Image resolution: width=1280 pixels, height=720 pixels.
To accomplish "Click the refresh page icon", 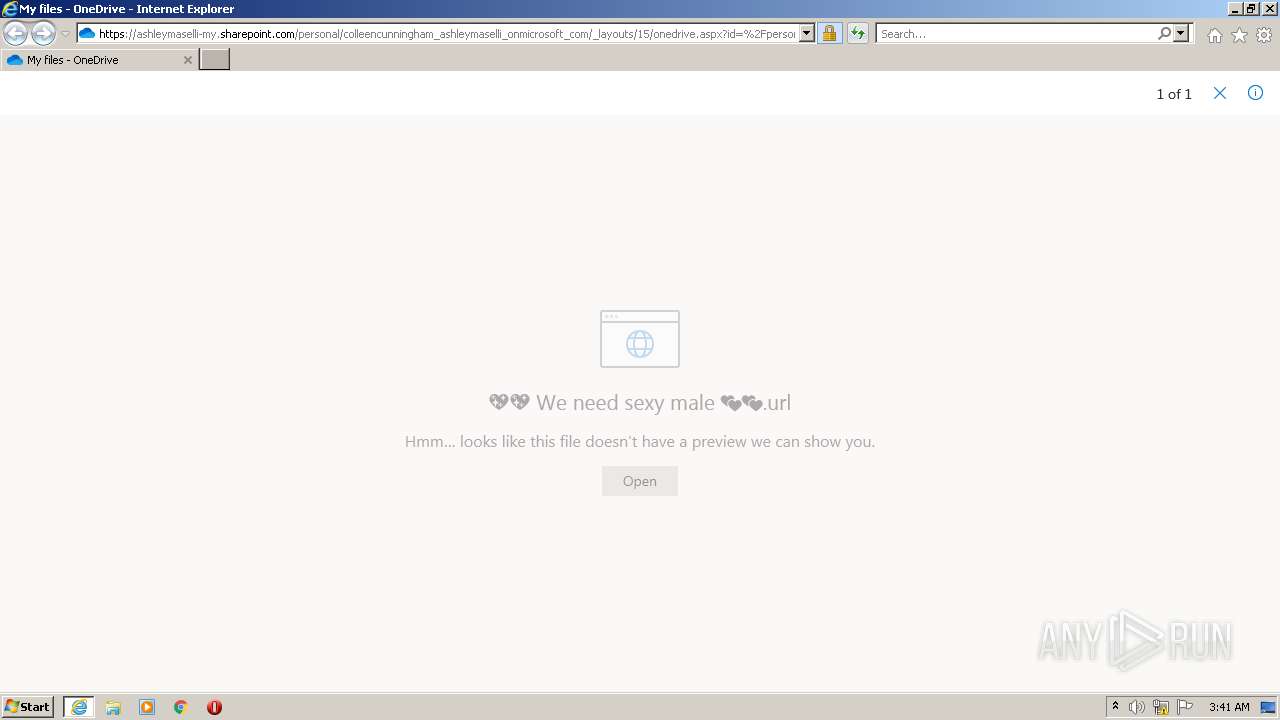I will pos(857,33).
